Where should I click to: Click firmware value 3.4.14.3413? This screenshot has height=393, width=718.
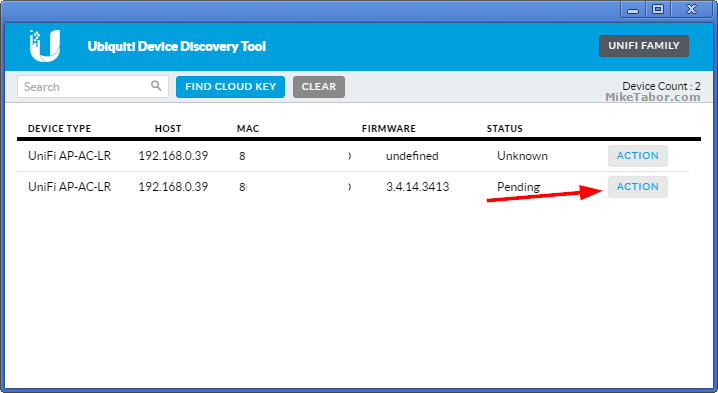coord(418,187)
